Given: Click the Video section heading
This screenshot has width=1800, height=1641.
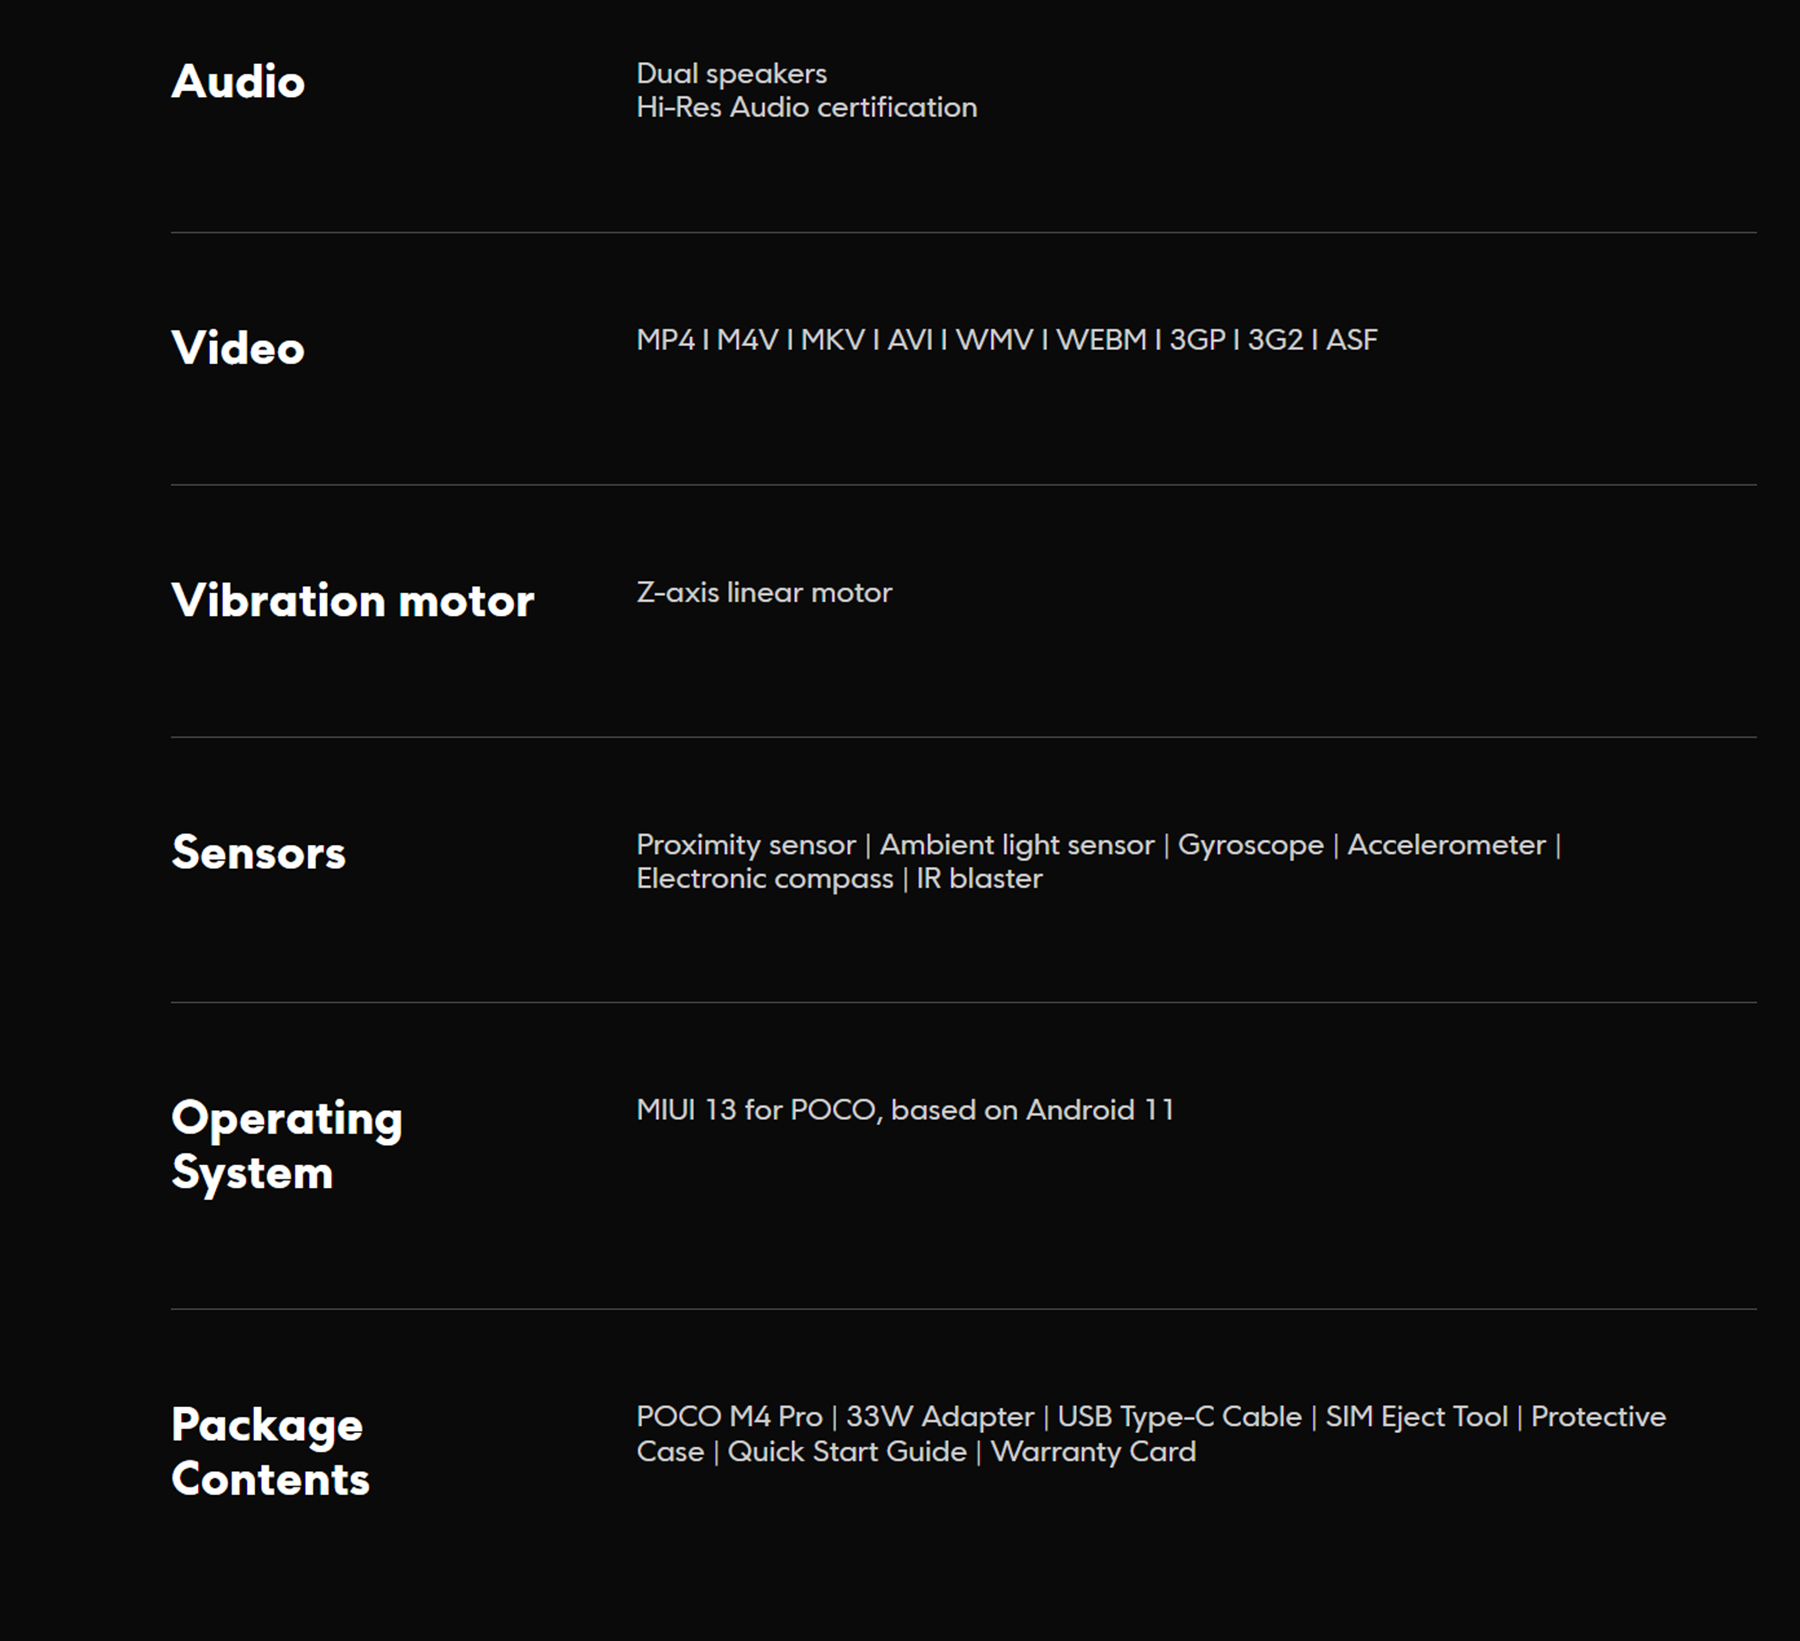Looking at the screenshot, I should tap(238, 349).
